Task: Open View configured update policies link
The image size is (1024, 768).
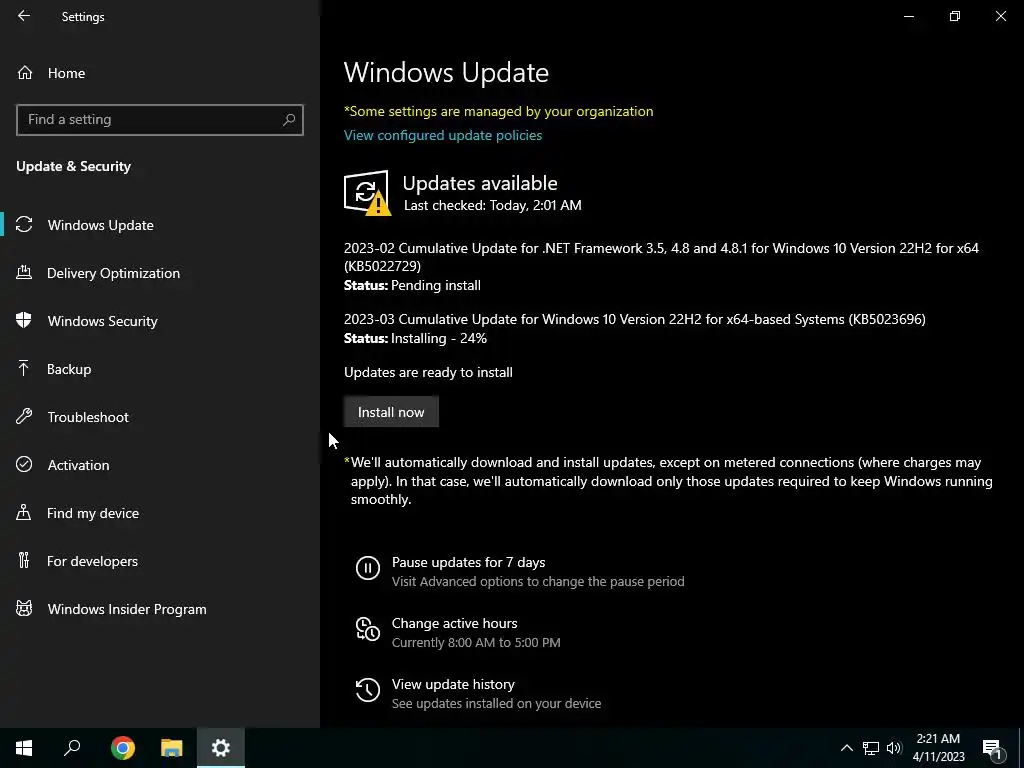Action: 443,135
